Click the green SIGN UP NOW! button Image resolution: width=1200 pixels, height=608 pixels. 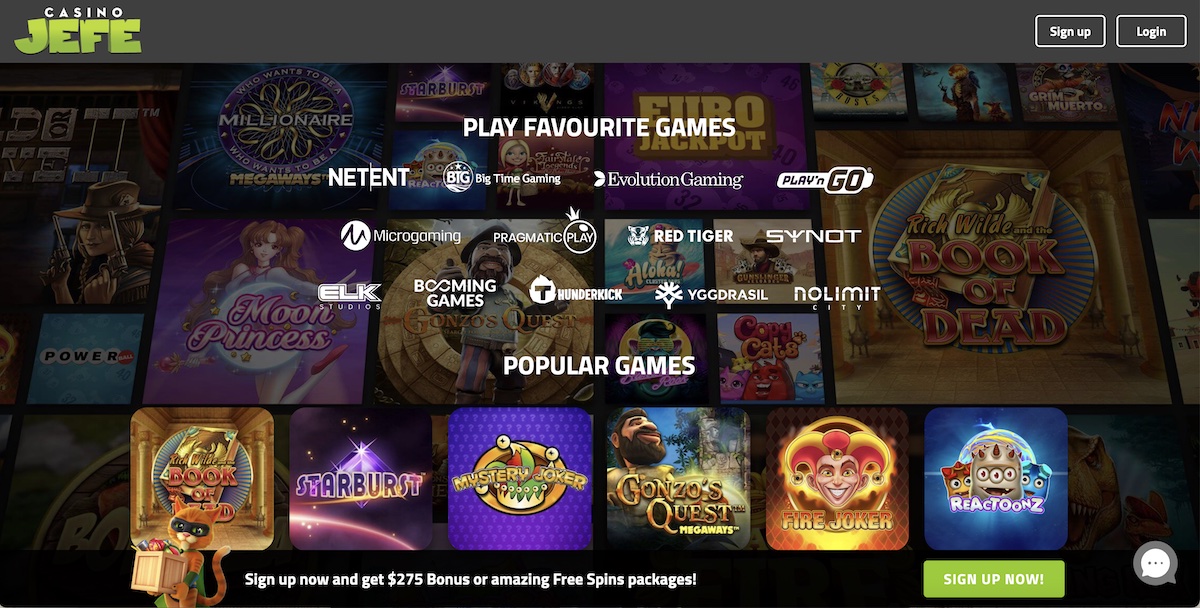[993, 579]
